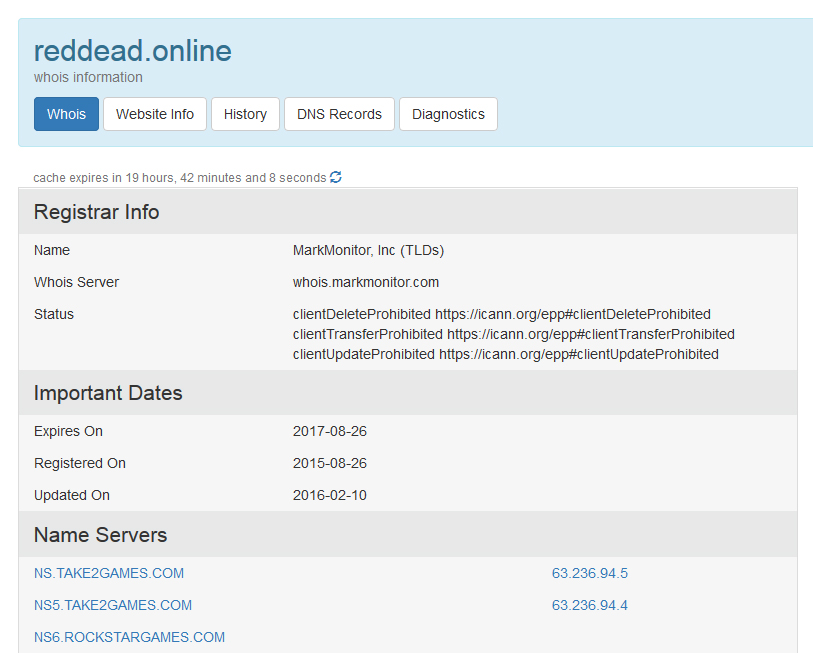813x653 pixels.
Task: Click the clientUpdateProhibited status line
Action: [506, 354]
